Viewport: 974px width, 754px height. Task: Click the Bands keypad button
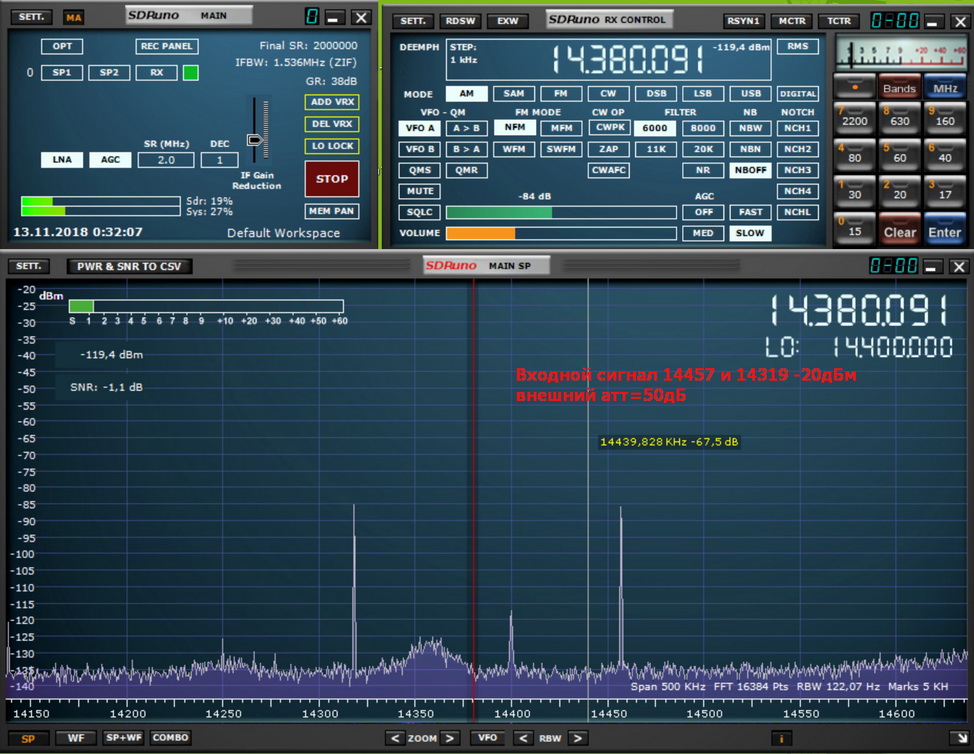pyautogui.click(x=899, y=88)
